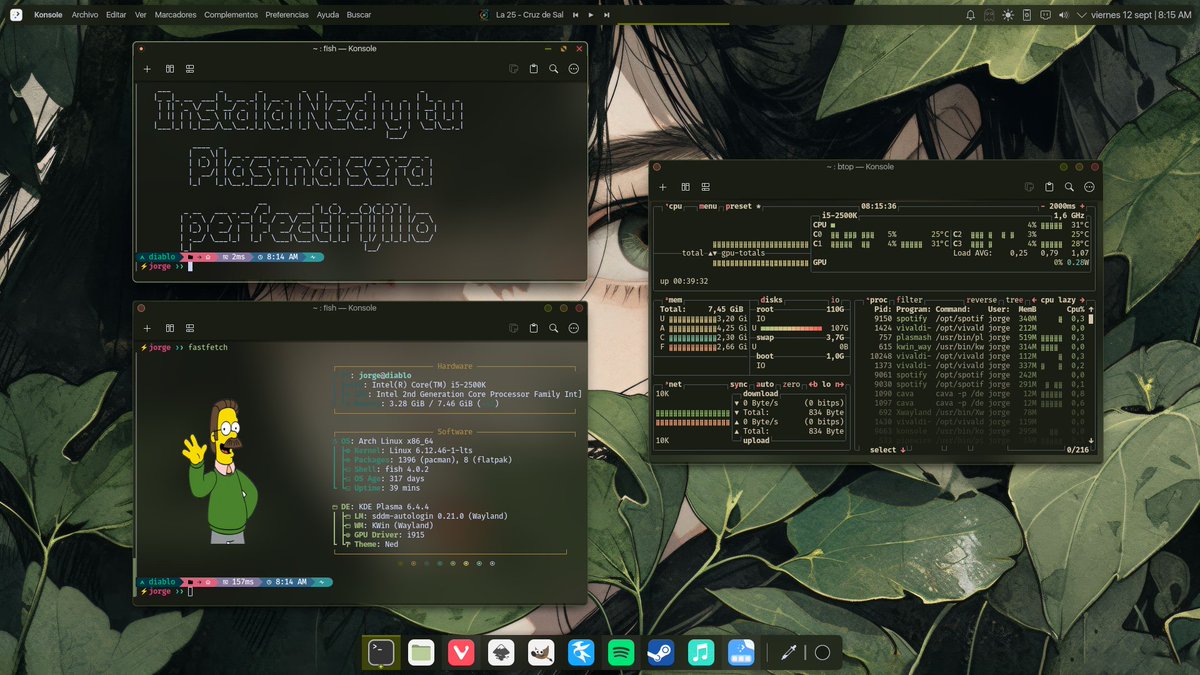Select next sort column arrow in btop proc
The image size is (1200, 675).
[1085, 299]
